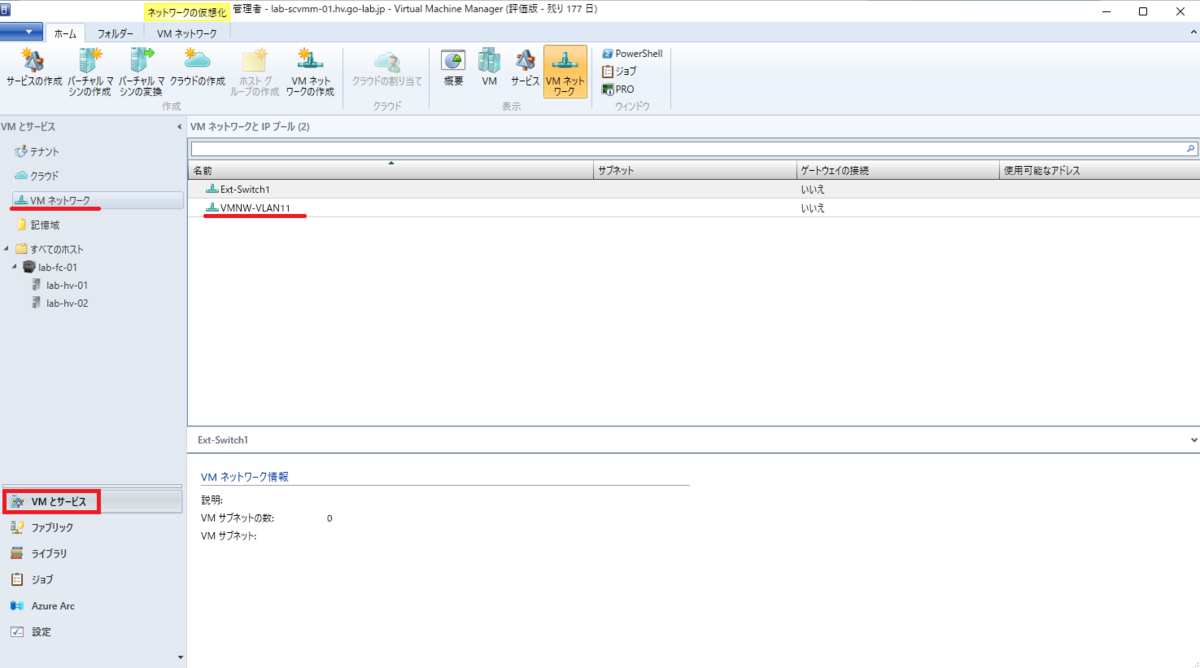1200x668 pixels.
Task: Switch to the Services (サービス) view
Action: coord(525,68)
